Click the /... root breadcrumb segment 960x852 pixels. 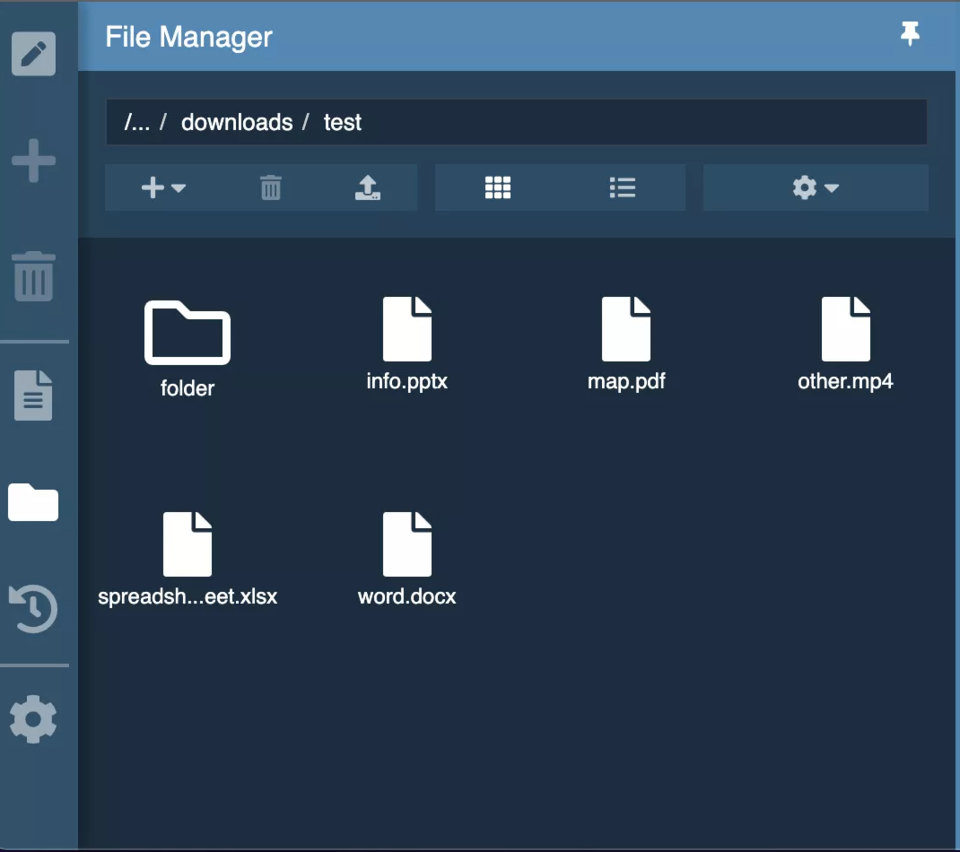[x=137, y=122]
